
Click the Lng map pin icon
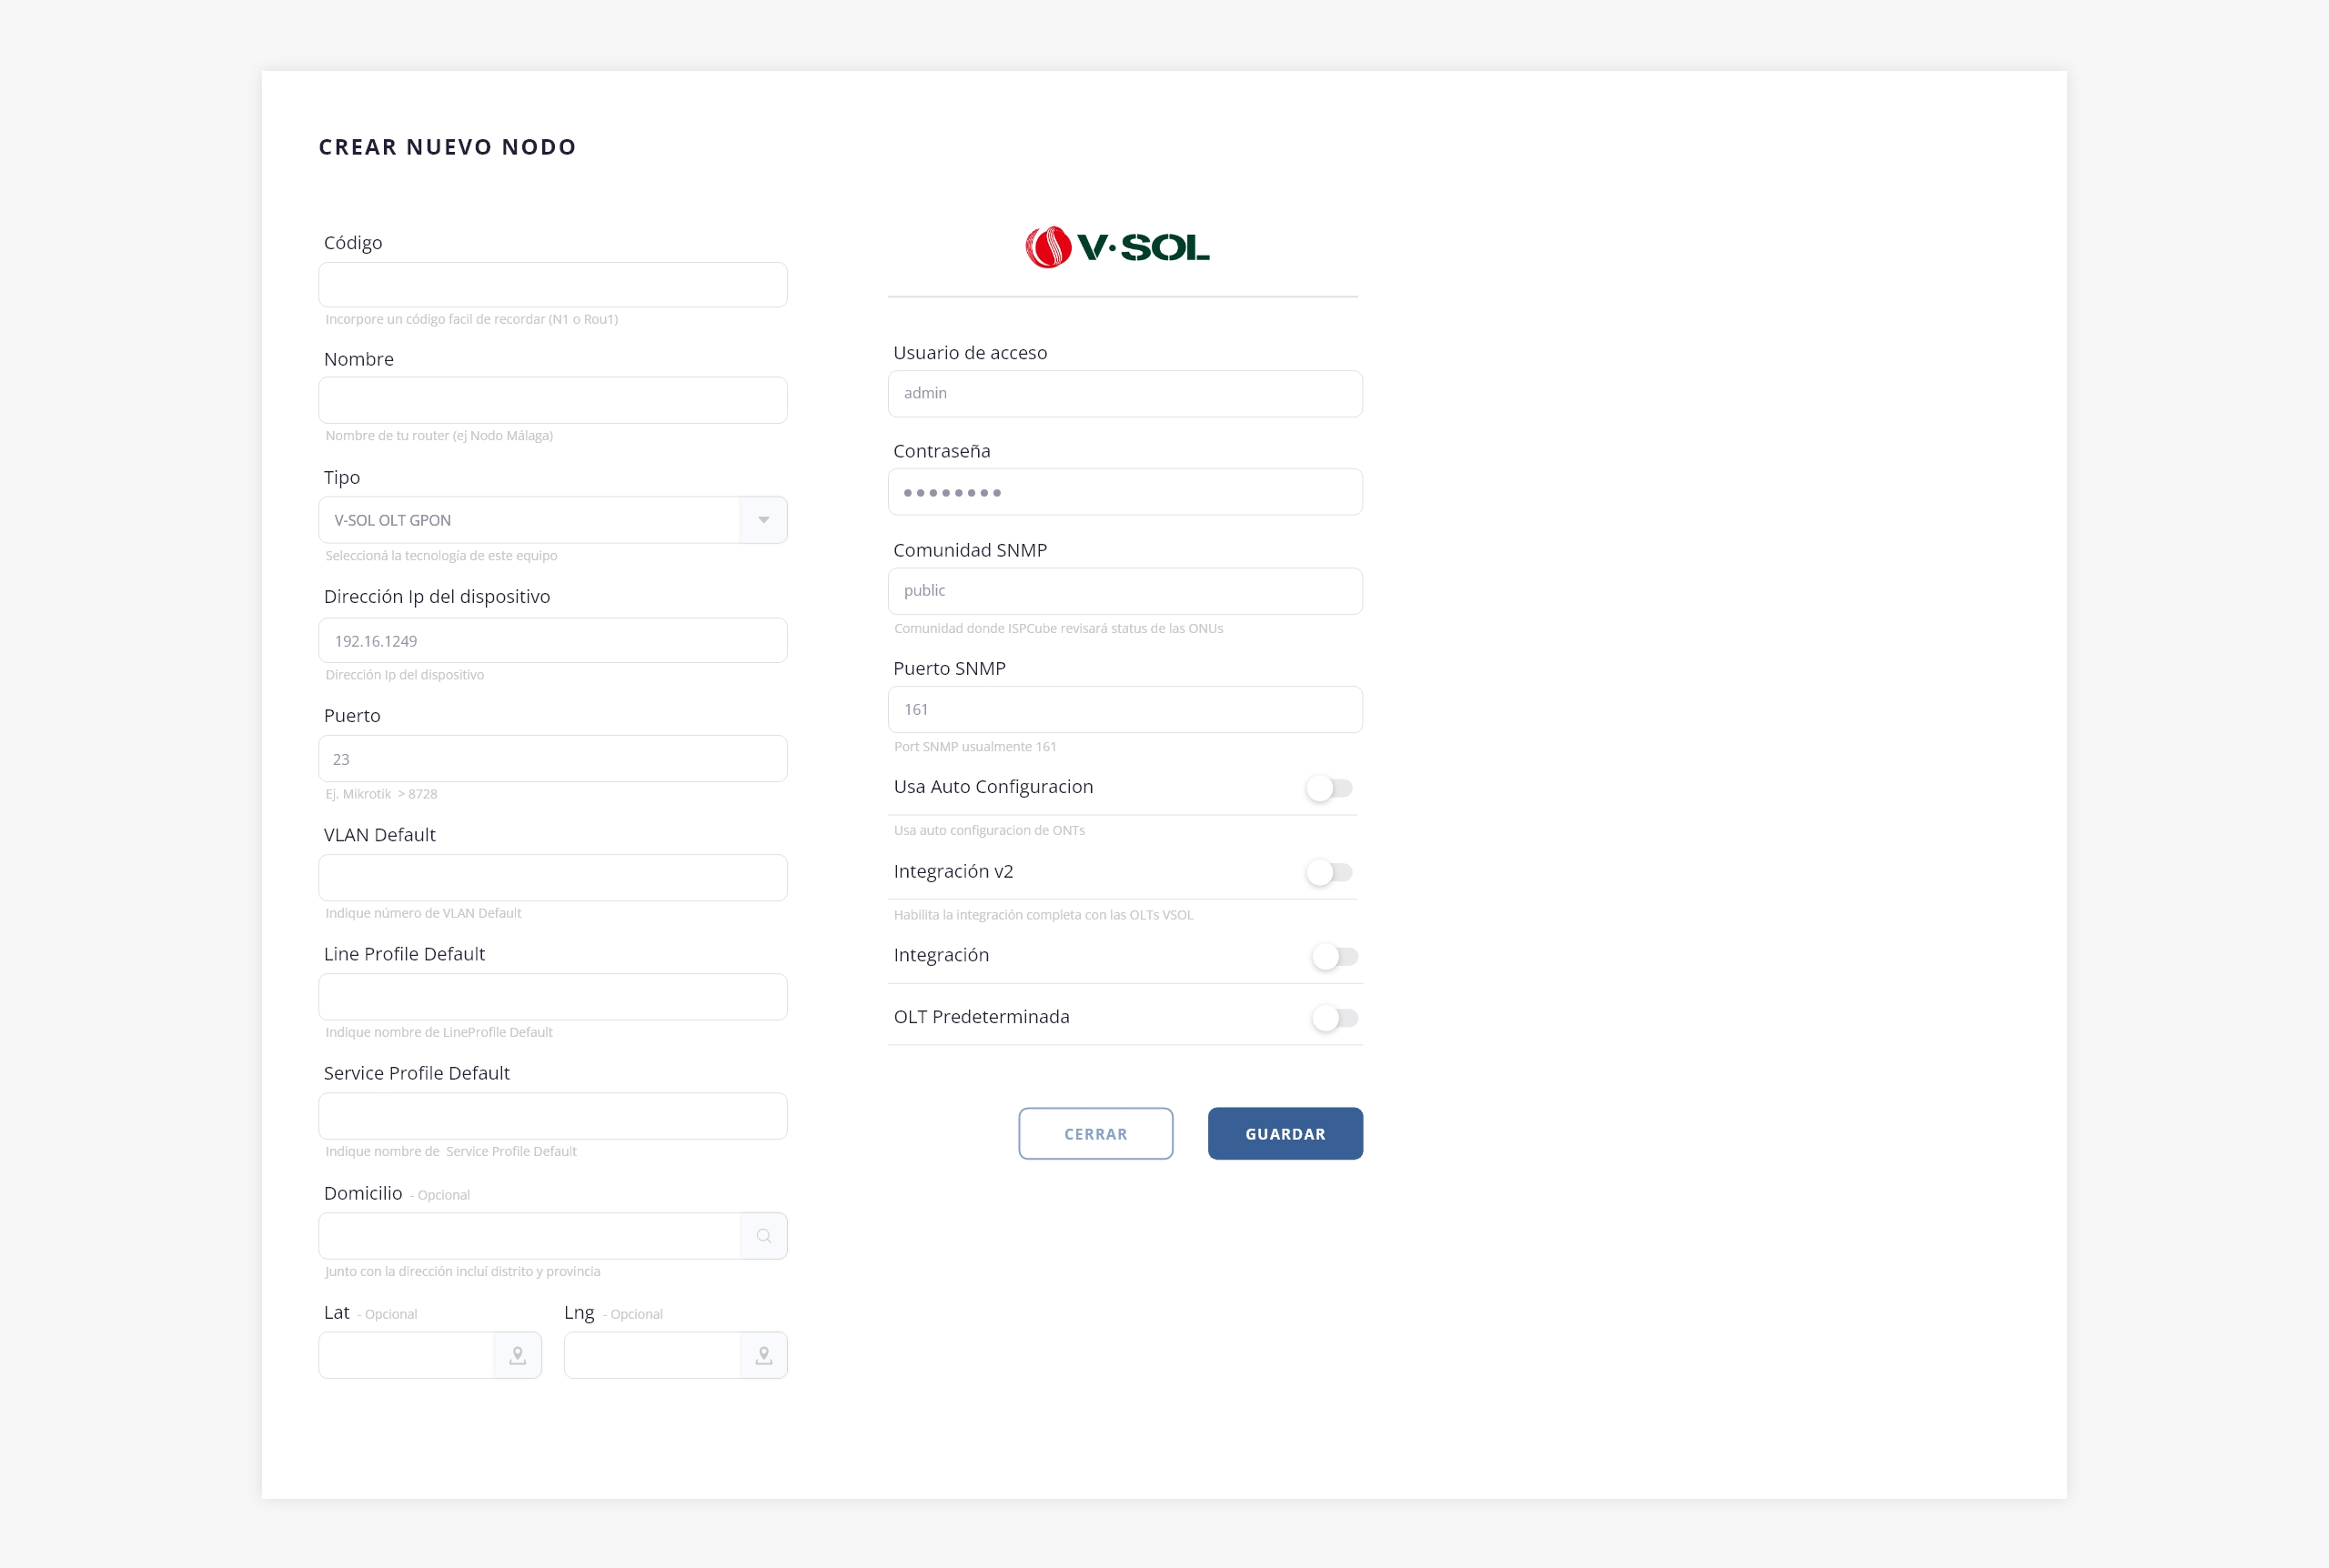(x=763, y=1355)
